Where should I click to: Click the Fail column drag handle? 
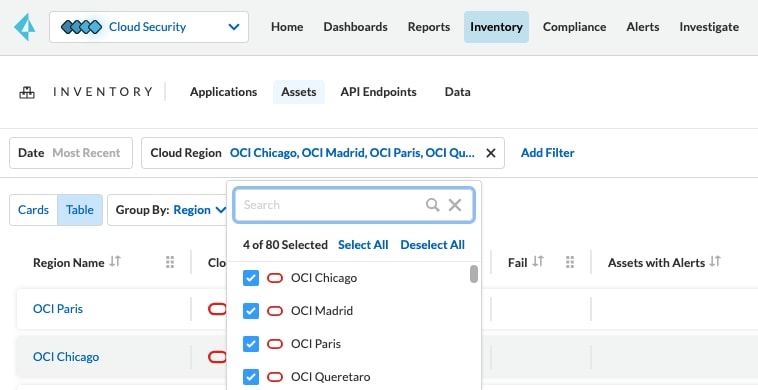[x=570, y=262]
